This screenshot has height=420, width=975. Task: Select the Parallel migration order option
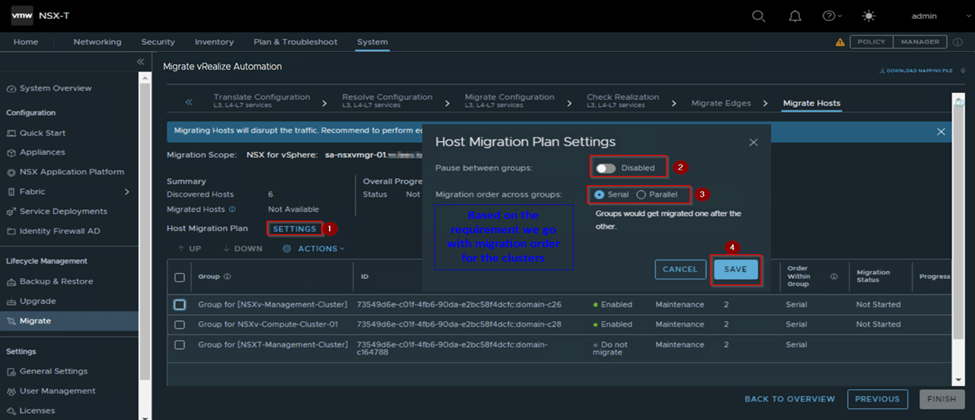pos(642,194)
